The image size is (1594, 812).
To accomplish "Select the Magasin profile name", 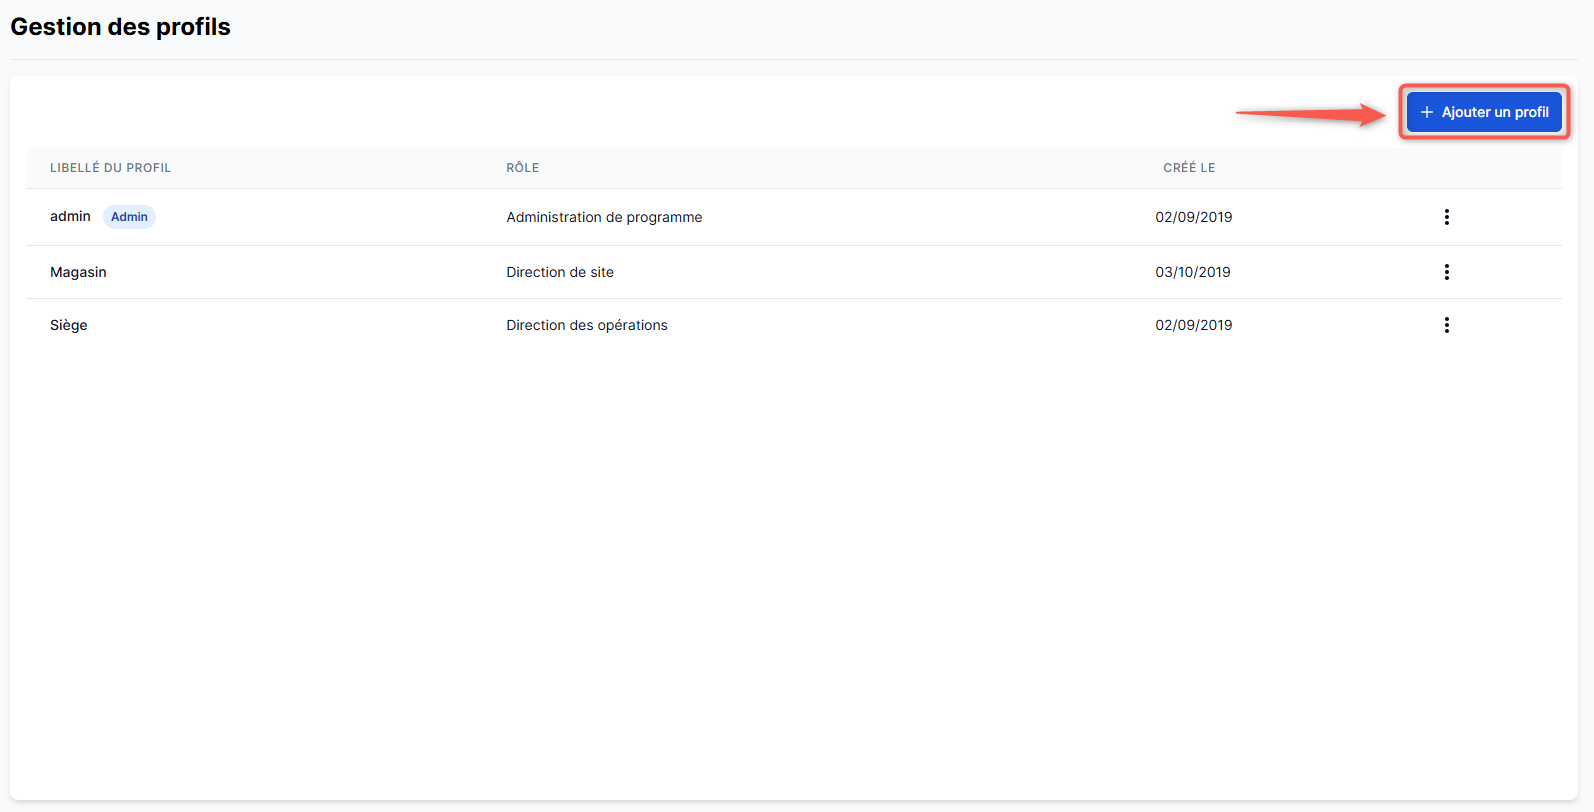I will pyautogui.click(x=78, y=272).
